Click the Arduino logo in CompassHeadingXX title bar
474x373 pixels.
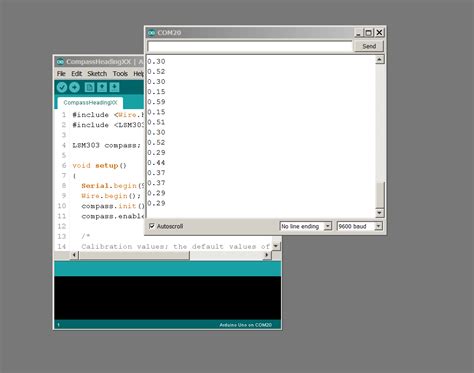(x=60, y=62)
